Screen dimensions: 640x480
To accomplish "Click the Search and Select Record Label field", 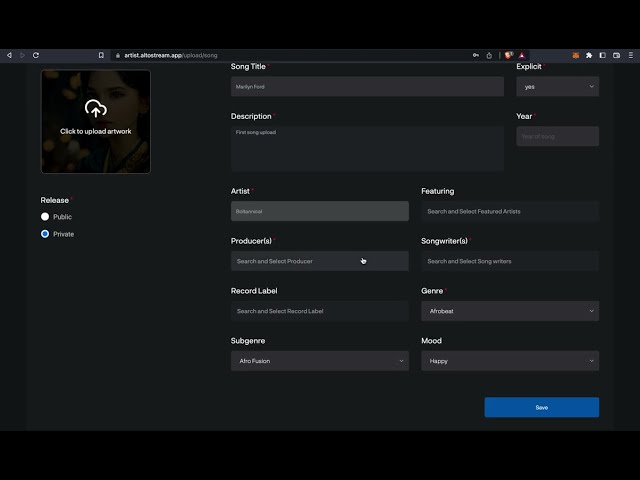I will pyautogui.click(x=320, y=311).
